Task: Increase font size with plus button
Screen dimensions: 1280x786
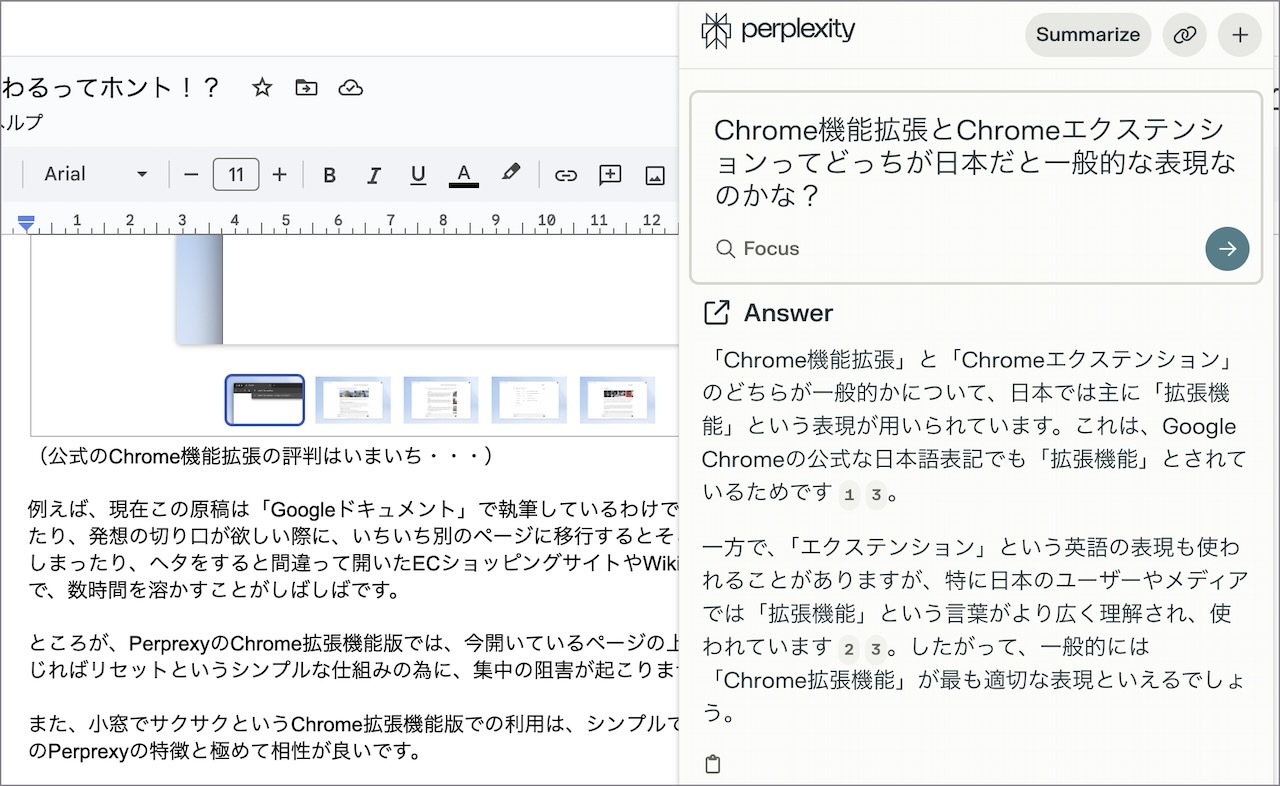Action: pos(279,175)
